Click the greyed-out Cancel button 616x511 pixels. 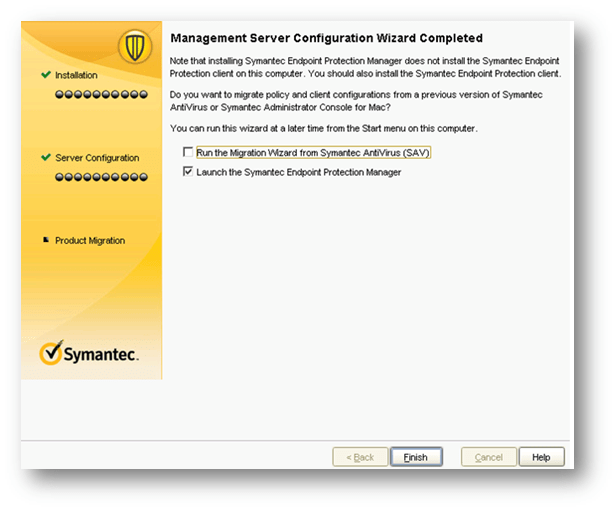(488, 457)
